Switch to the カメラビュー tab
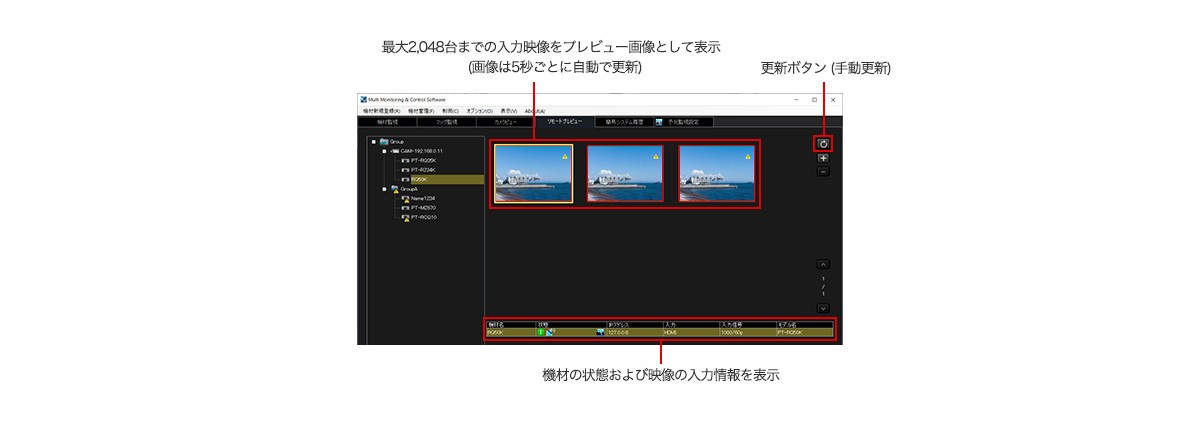This screenshot has width=1200, height=426. 506,122
